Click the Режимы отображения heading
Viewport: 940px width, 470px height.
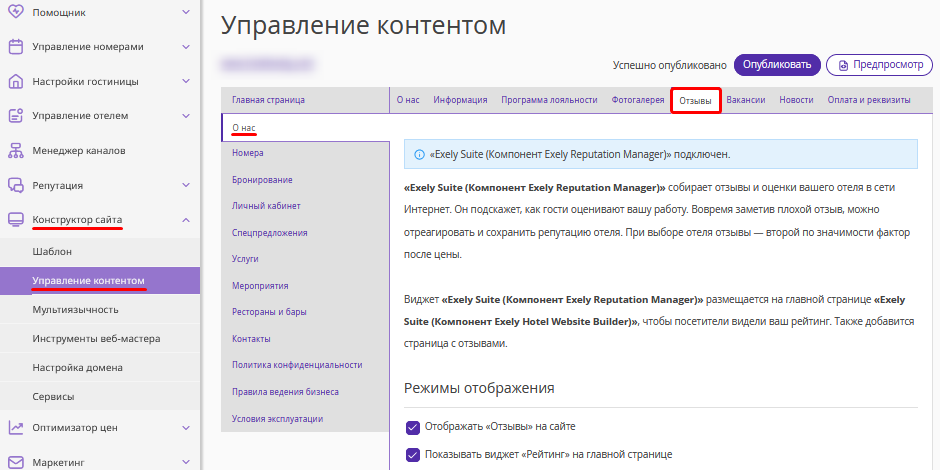click(x=480, y=388)
